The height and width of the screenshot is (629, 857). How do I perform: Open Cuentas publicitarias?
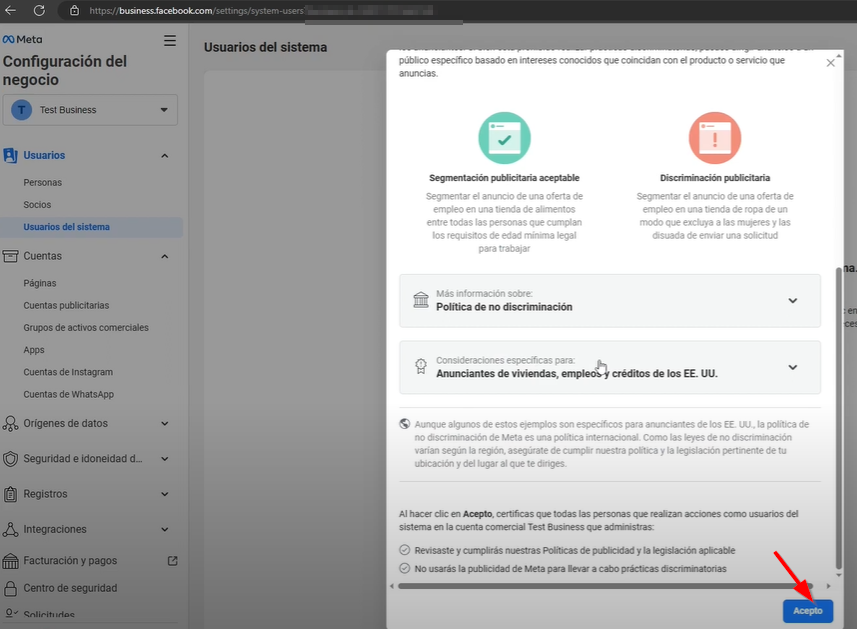66,305
